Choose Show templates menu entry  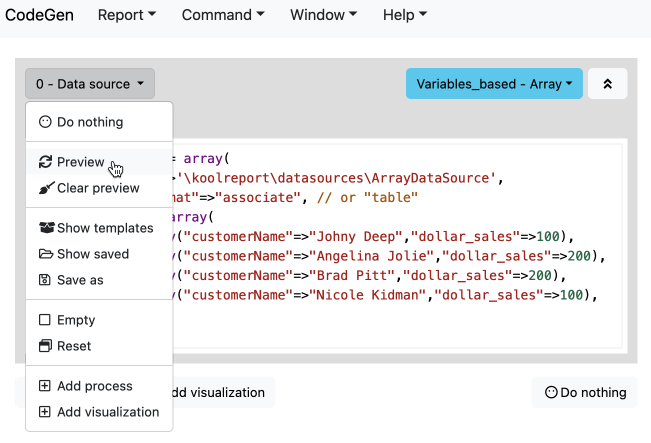tap(99, 228)
